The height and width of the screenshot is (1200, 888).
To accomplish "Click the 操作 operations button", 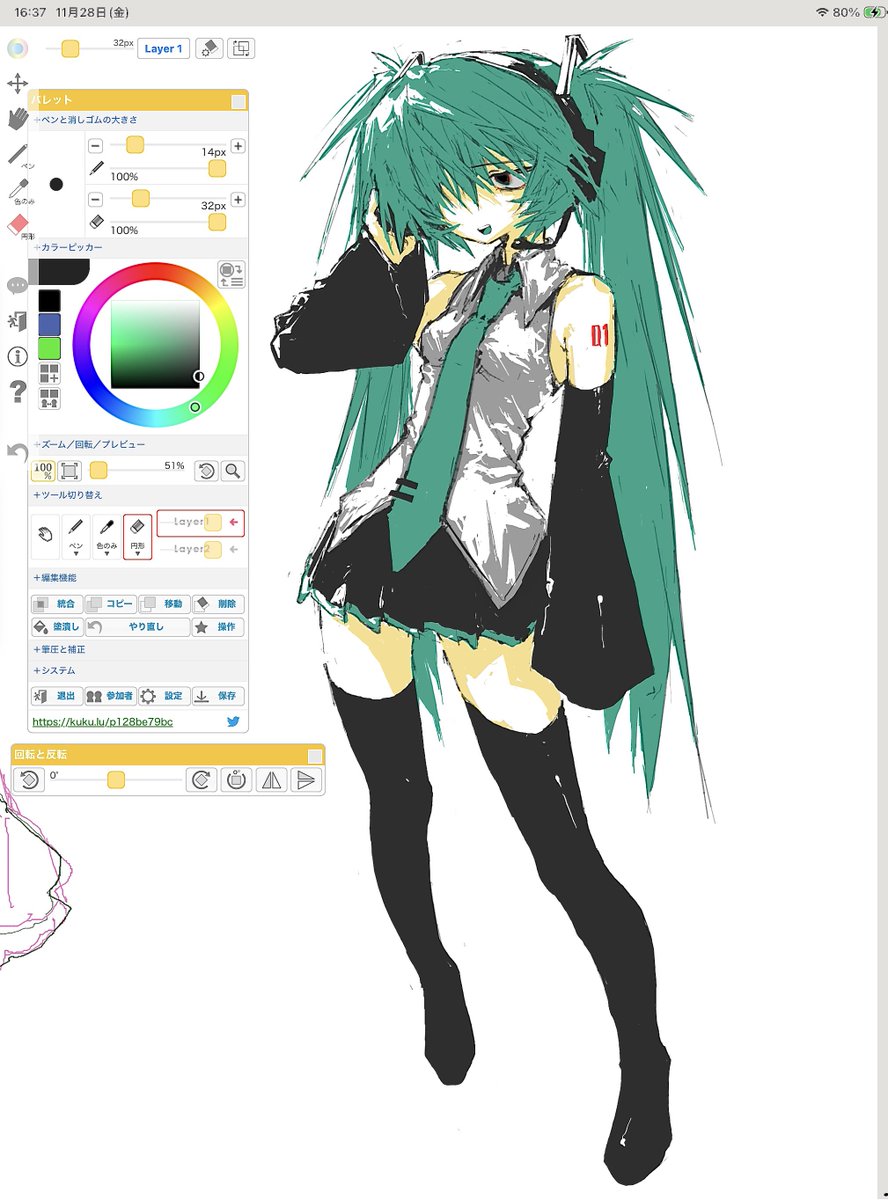I will [x=218, y=627].
